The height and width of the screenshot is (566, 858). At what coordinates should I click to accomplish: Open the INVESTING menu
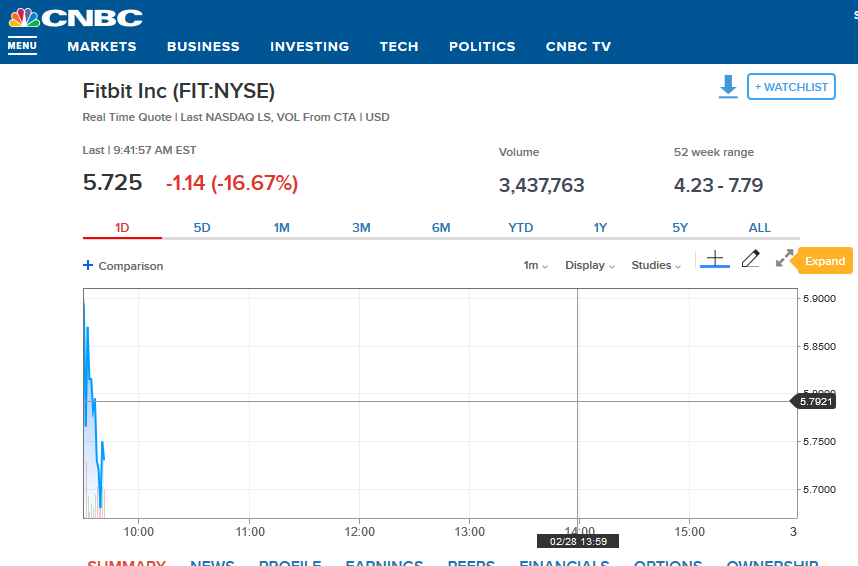coord(310,47)
